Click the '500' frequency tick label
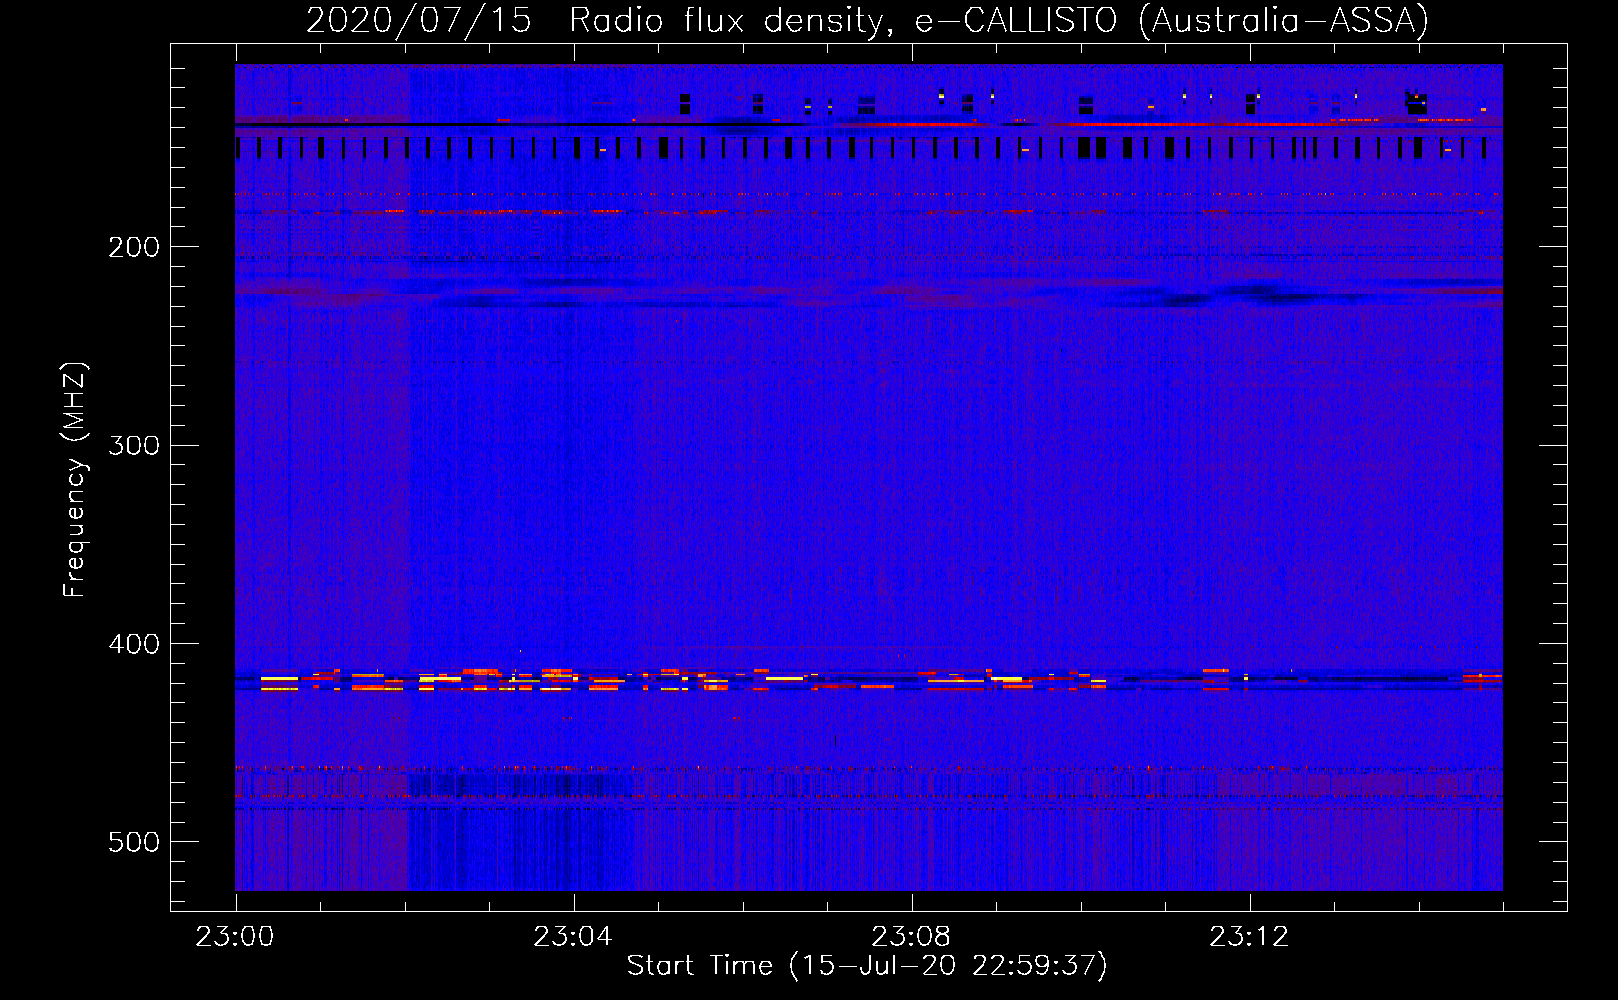 click(134, 842)
